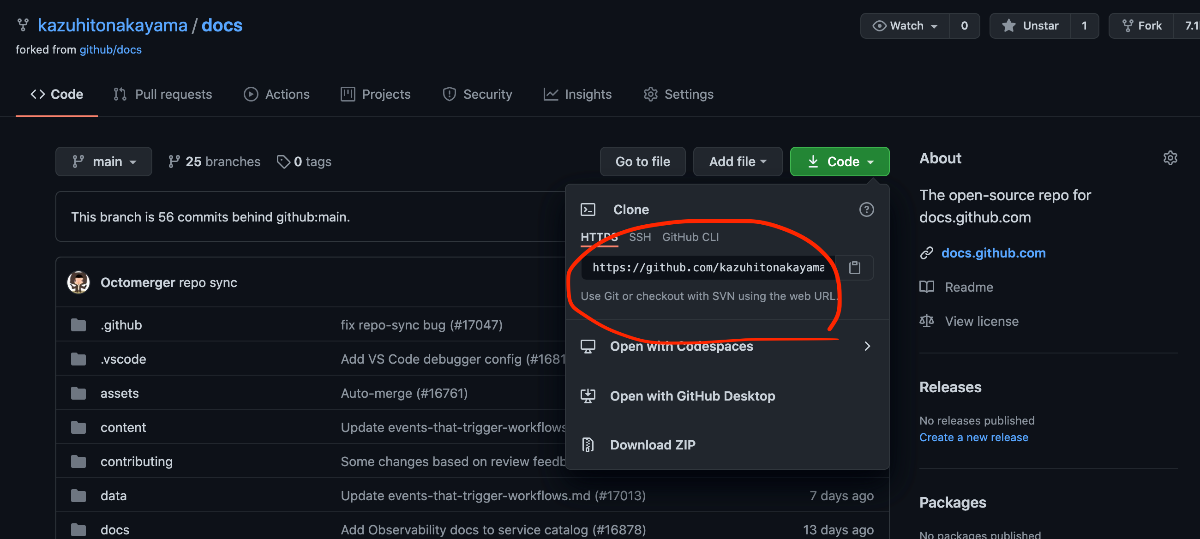Open the Security tab
1200x539 pixels.
pos(477,94)
